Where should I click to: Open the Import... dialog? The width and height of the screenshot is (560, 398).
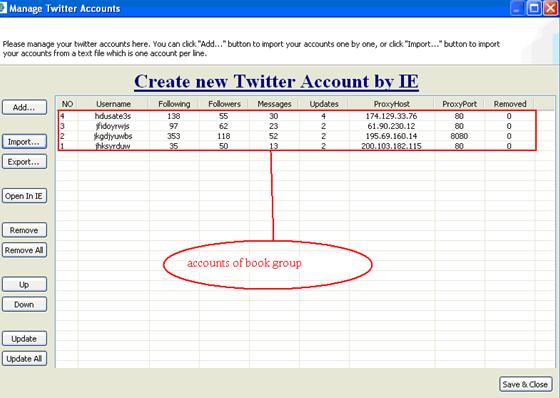24,142
